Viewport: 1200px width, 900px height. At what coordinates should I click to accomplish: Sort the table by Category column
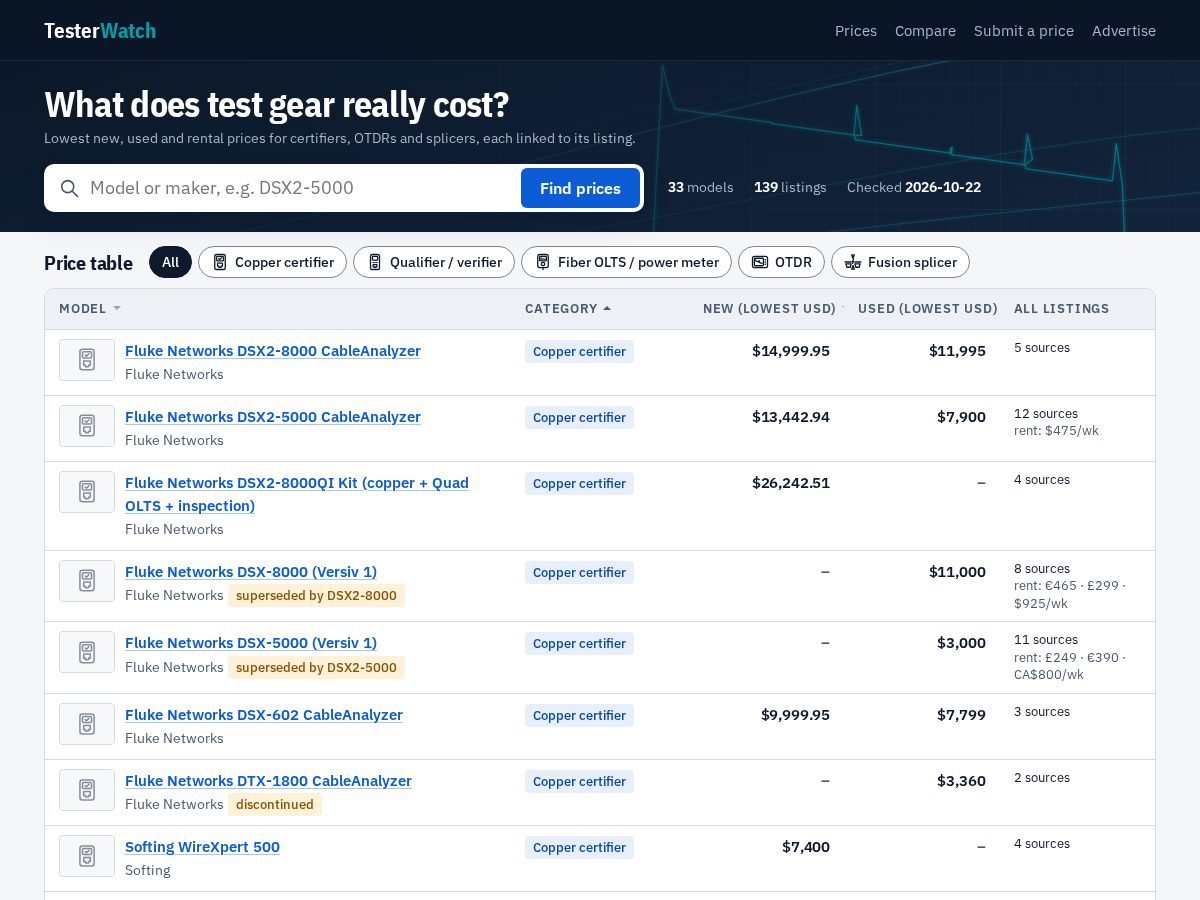[568, 309]
